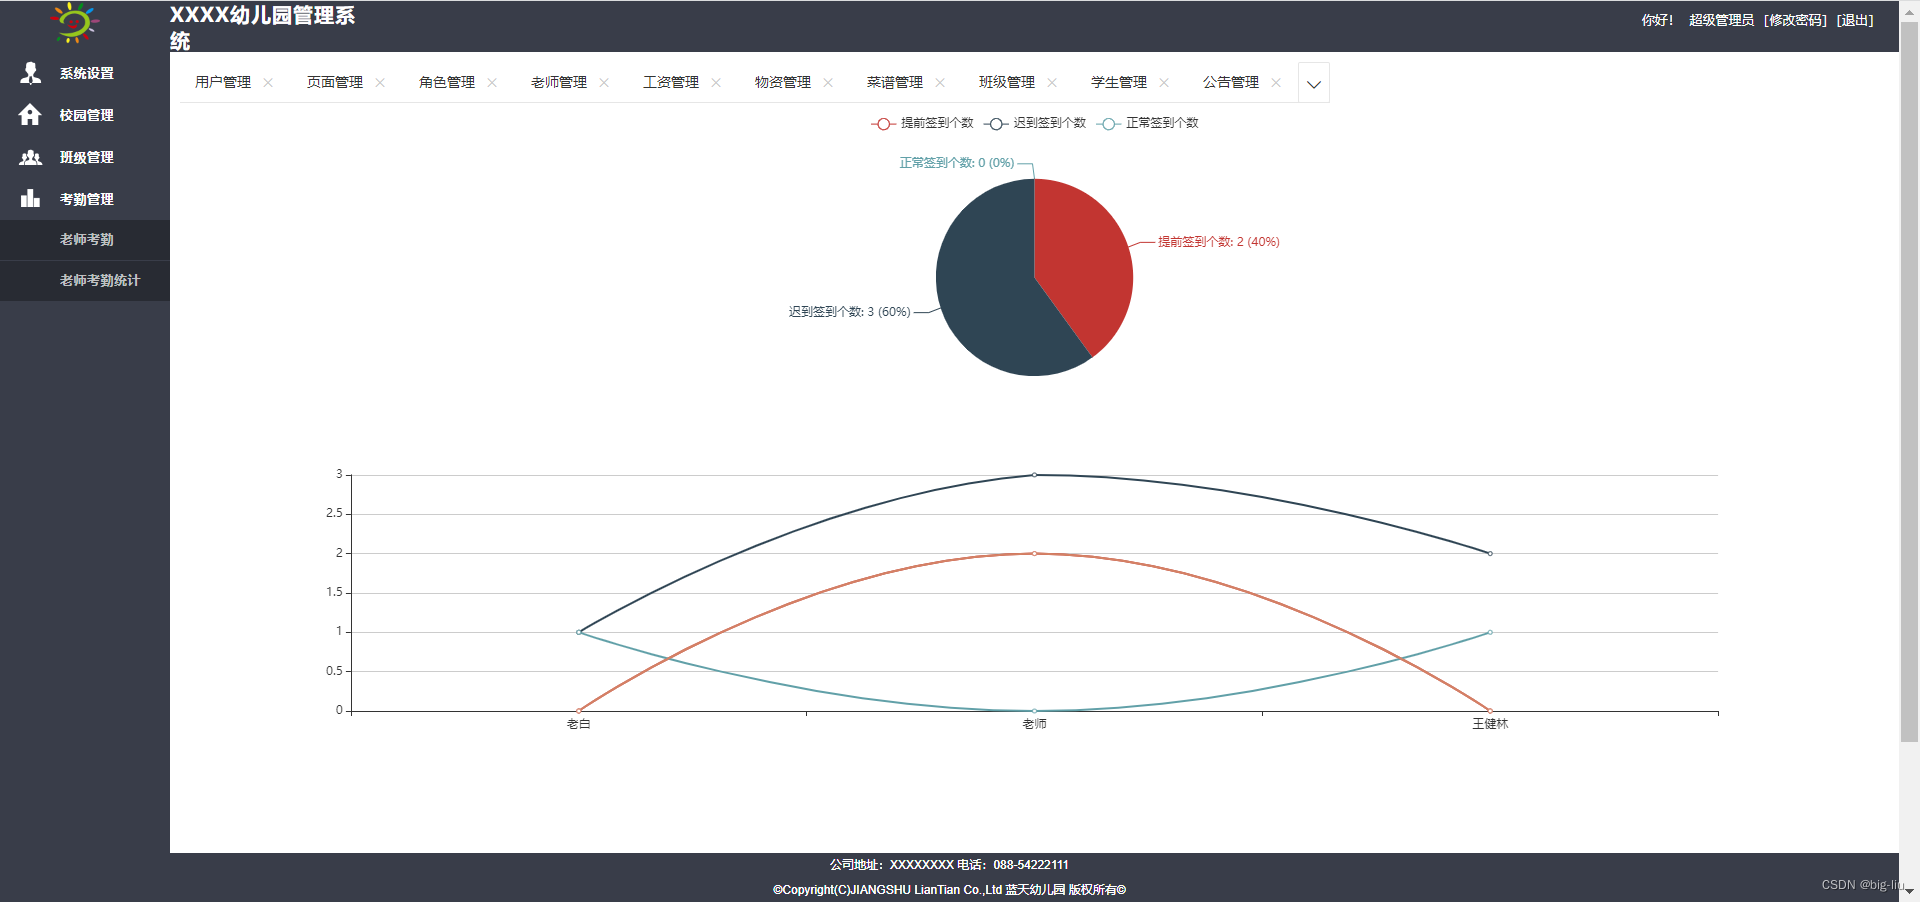Switch to the 物资管理 tab
Screen dimensions: 1920x902
[783, 82]
